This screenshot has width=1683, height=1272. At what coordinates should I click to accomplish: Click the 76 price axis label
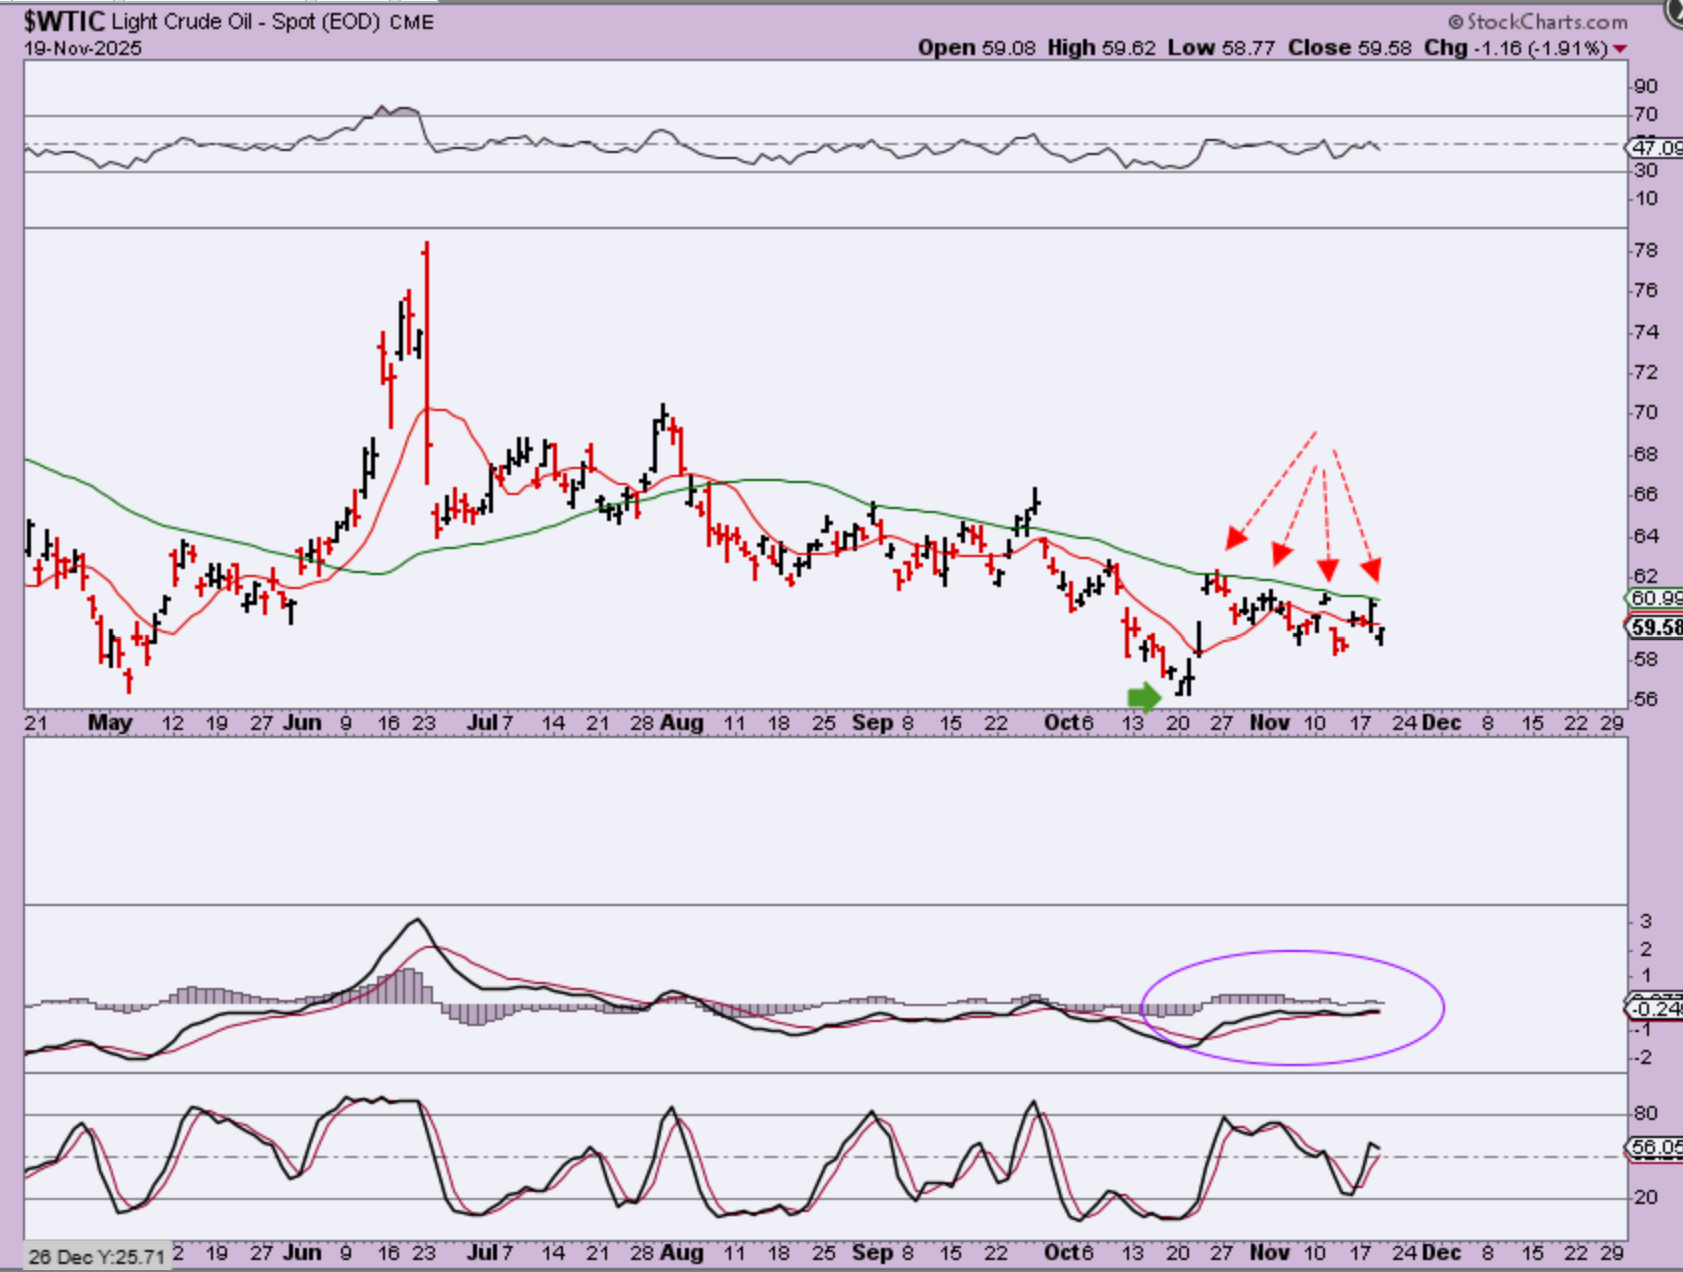[1645, 290]
